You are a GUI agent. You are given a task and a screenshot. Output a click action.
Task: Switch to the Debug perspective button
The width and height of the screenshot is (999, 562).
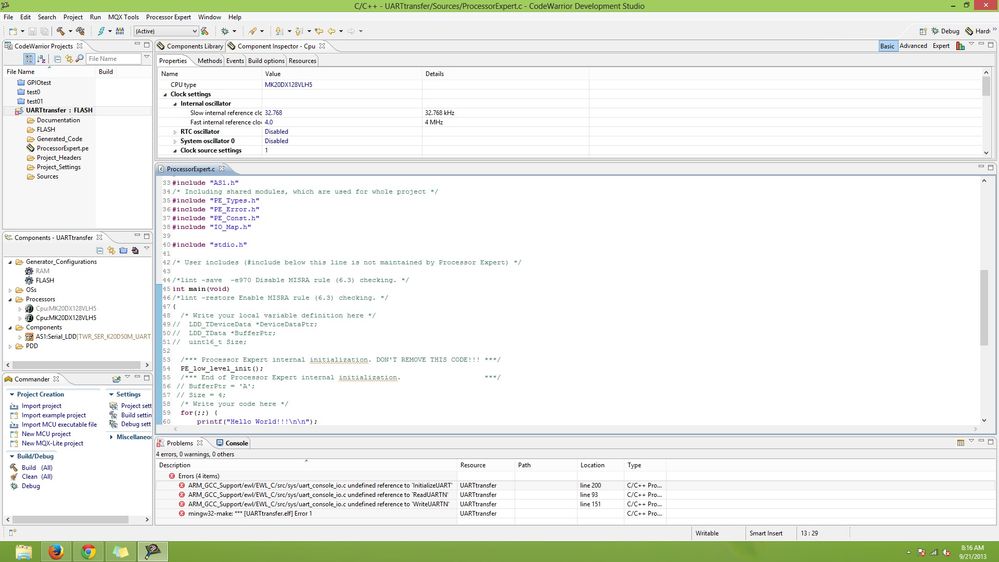click(x=945, y=31)
